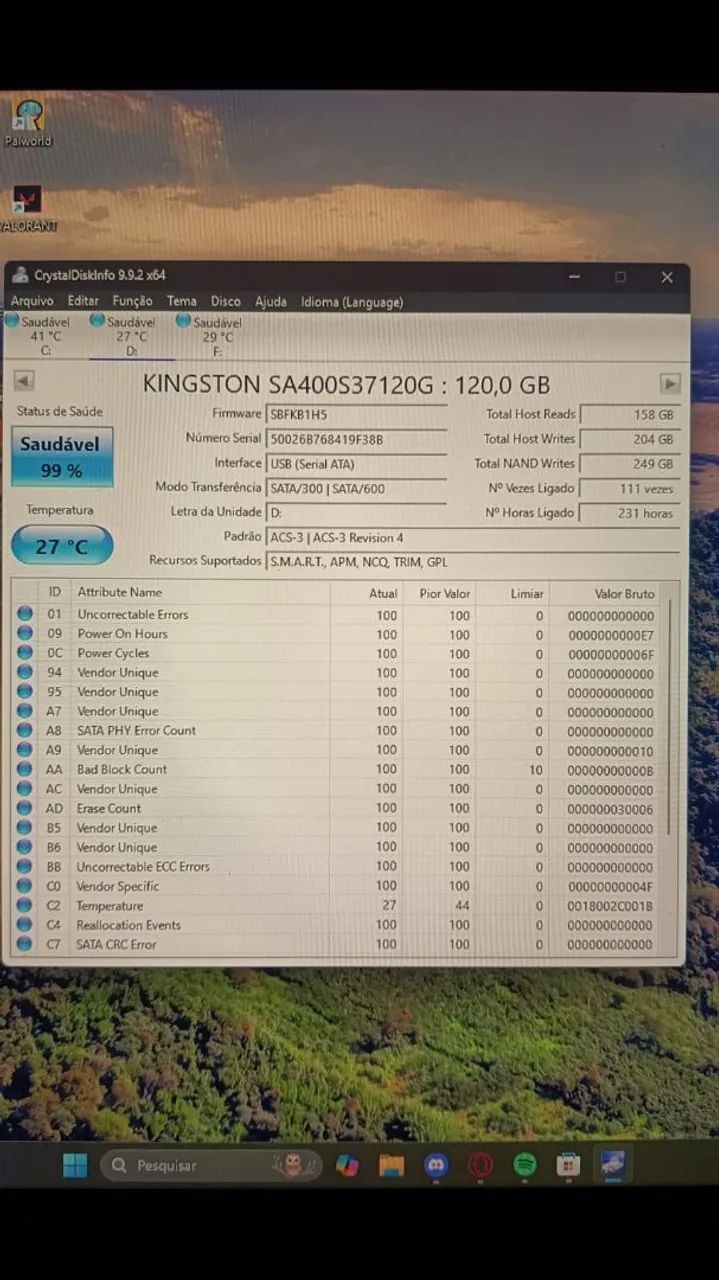The image size is (719, 1280).
Task: Click raw value 00000000000B of Bad Block Count
Action: coord(610,770)
